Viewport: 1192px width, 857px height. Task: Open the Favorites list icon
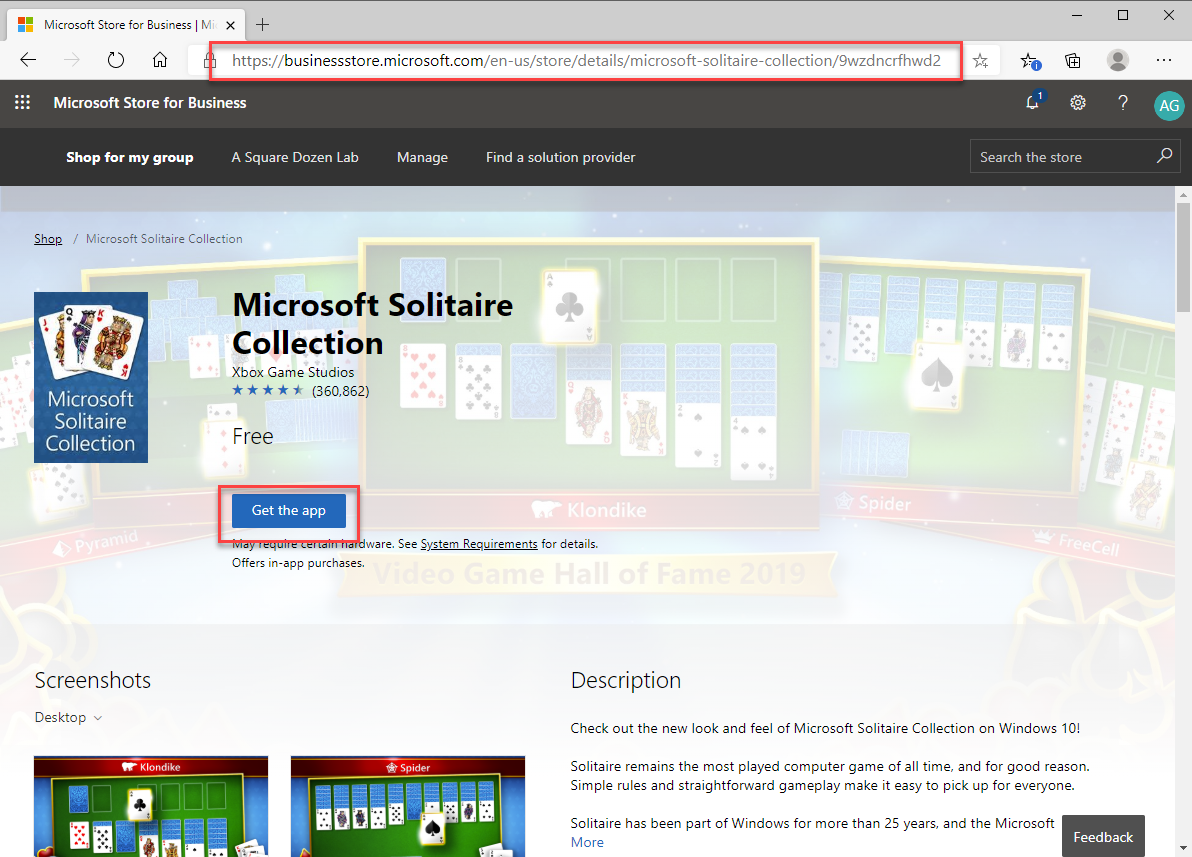[x=1029, y=61]
